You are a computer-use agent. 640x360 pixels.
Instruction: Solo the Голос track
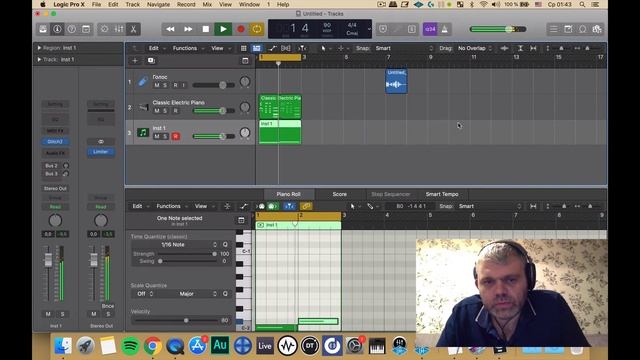pos(165,85)
